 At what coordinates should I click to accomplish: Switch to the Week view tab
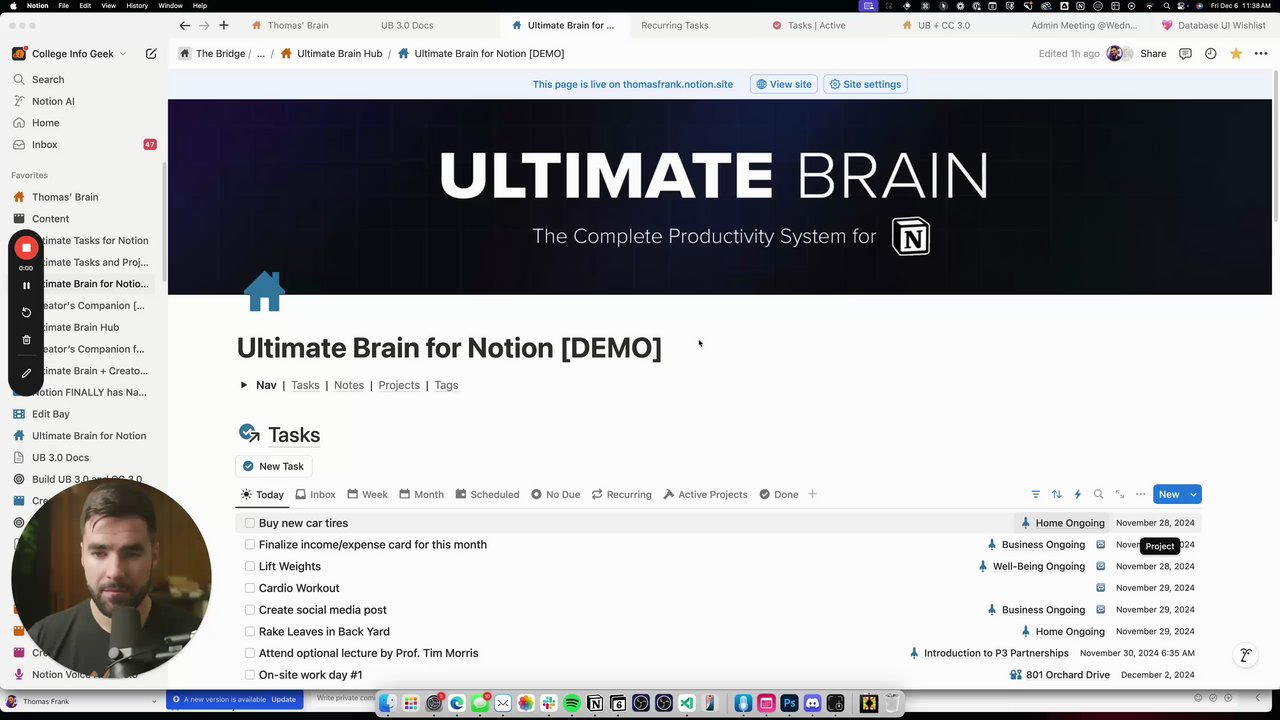tap(367, 494)
